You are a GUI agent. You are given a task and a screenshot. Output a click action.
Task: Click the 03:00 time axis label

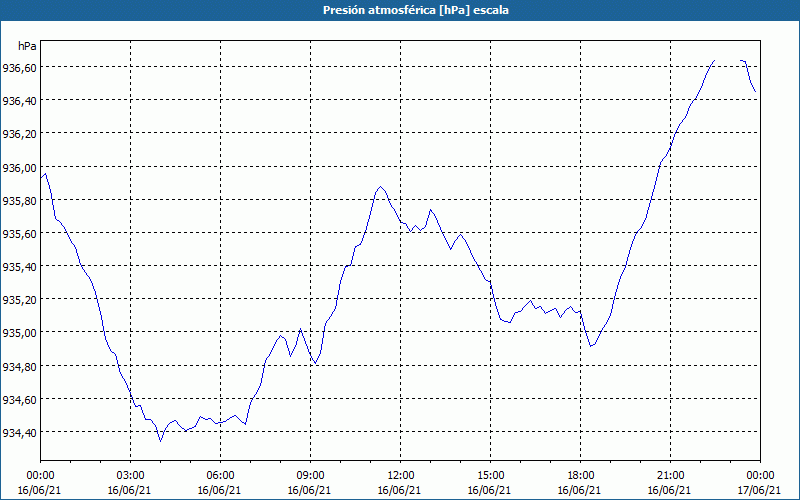pos(130,476)
